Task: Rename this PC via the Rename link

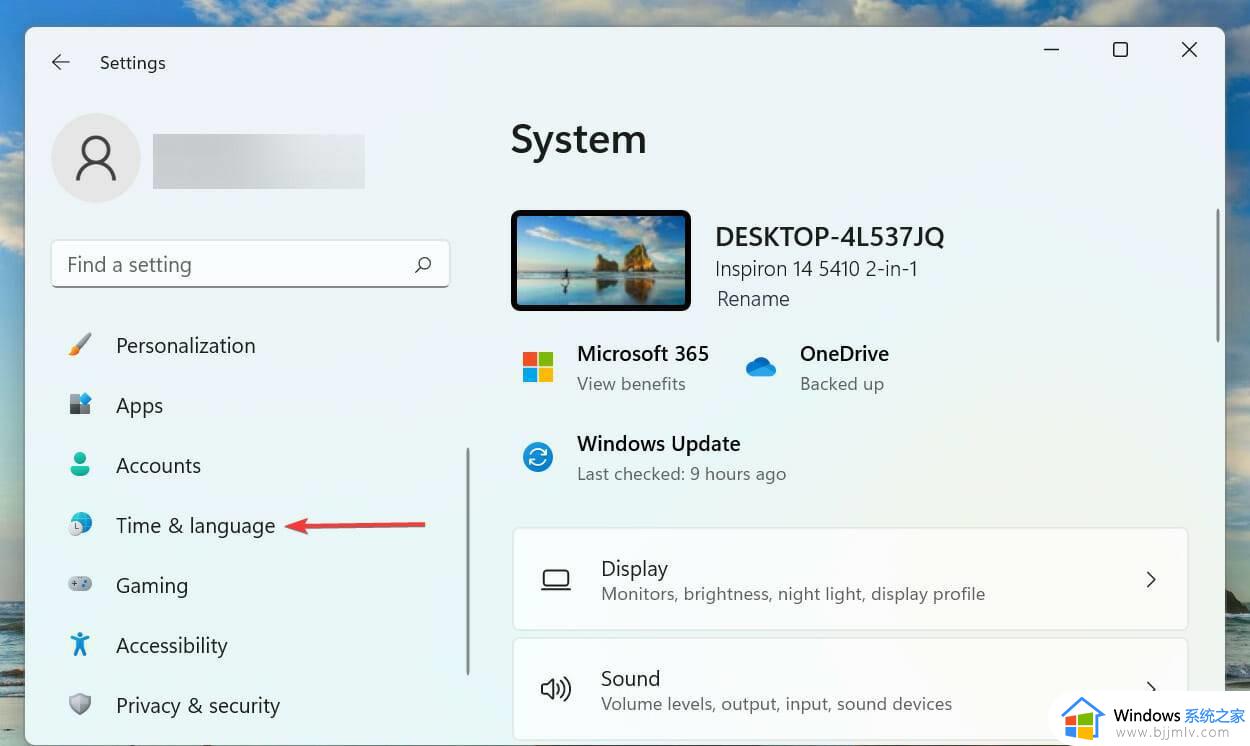Action: [753, 299]
